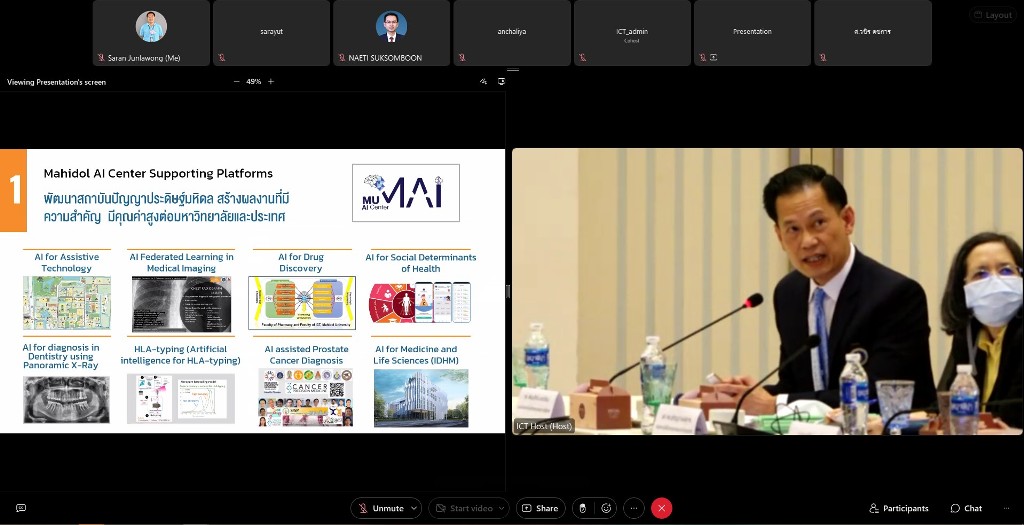Toggle the Start video button
The width and height of the screenshot is (1024, 525).
click(462, 508)
